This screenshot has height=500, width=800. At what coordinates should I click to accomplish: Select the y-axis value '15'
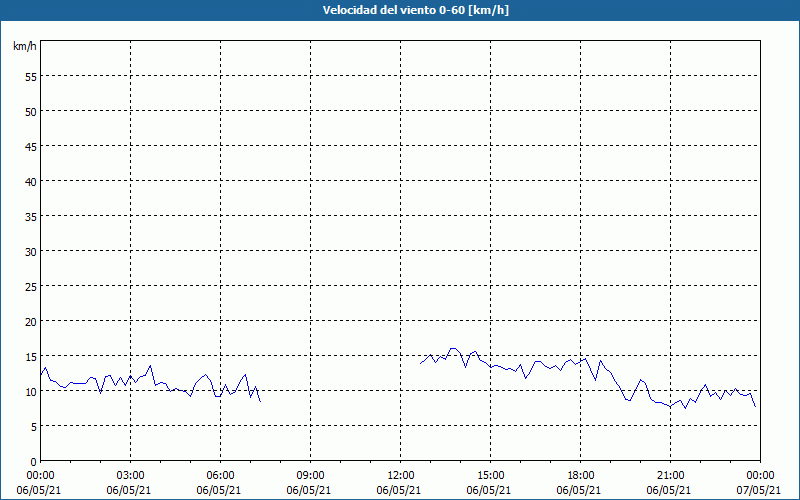pyautogui.click(x=31, y=357)
